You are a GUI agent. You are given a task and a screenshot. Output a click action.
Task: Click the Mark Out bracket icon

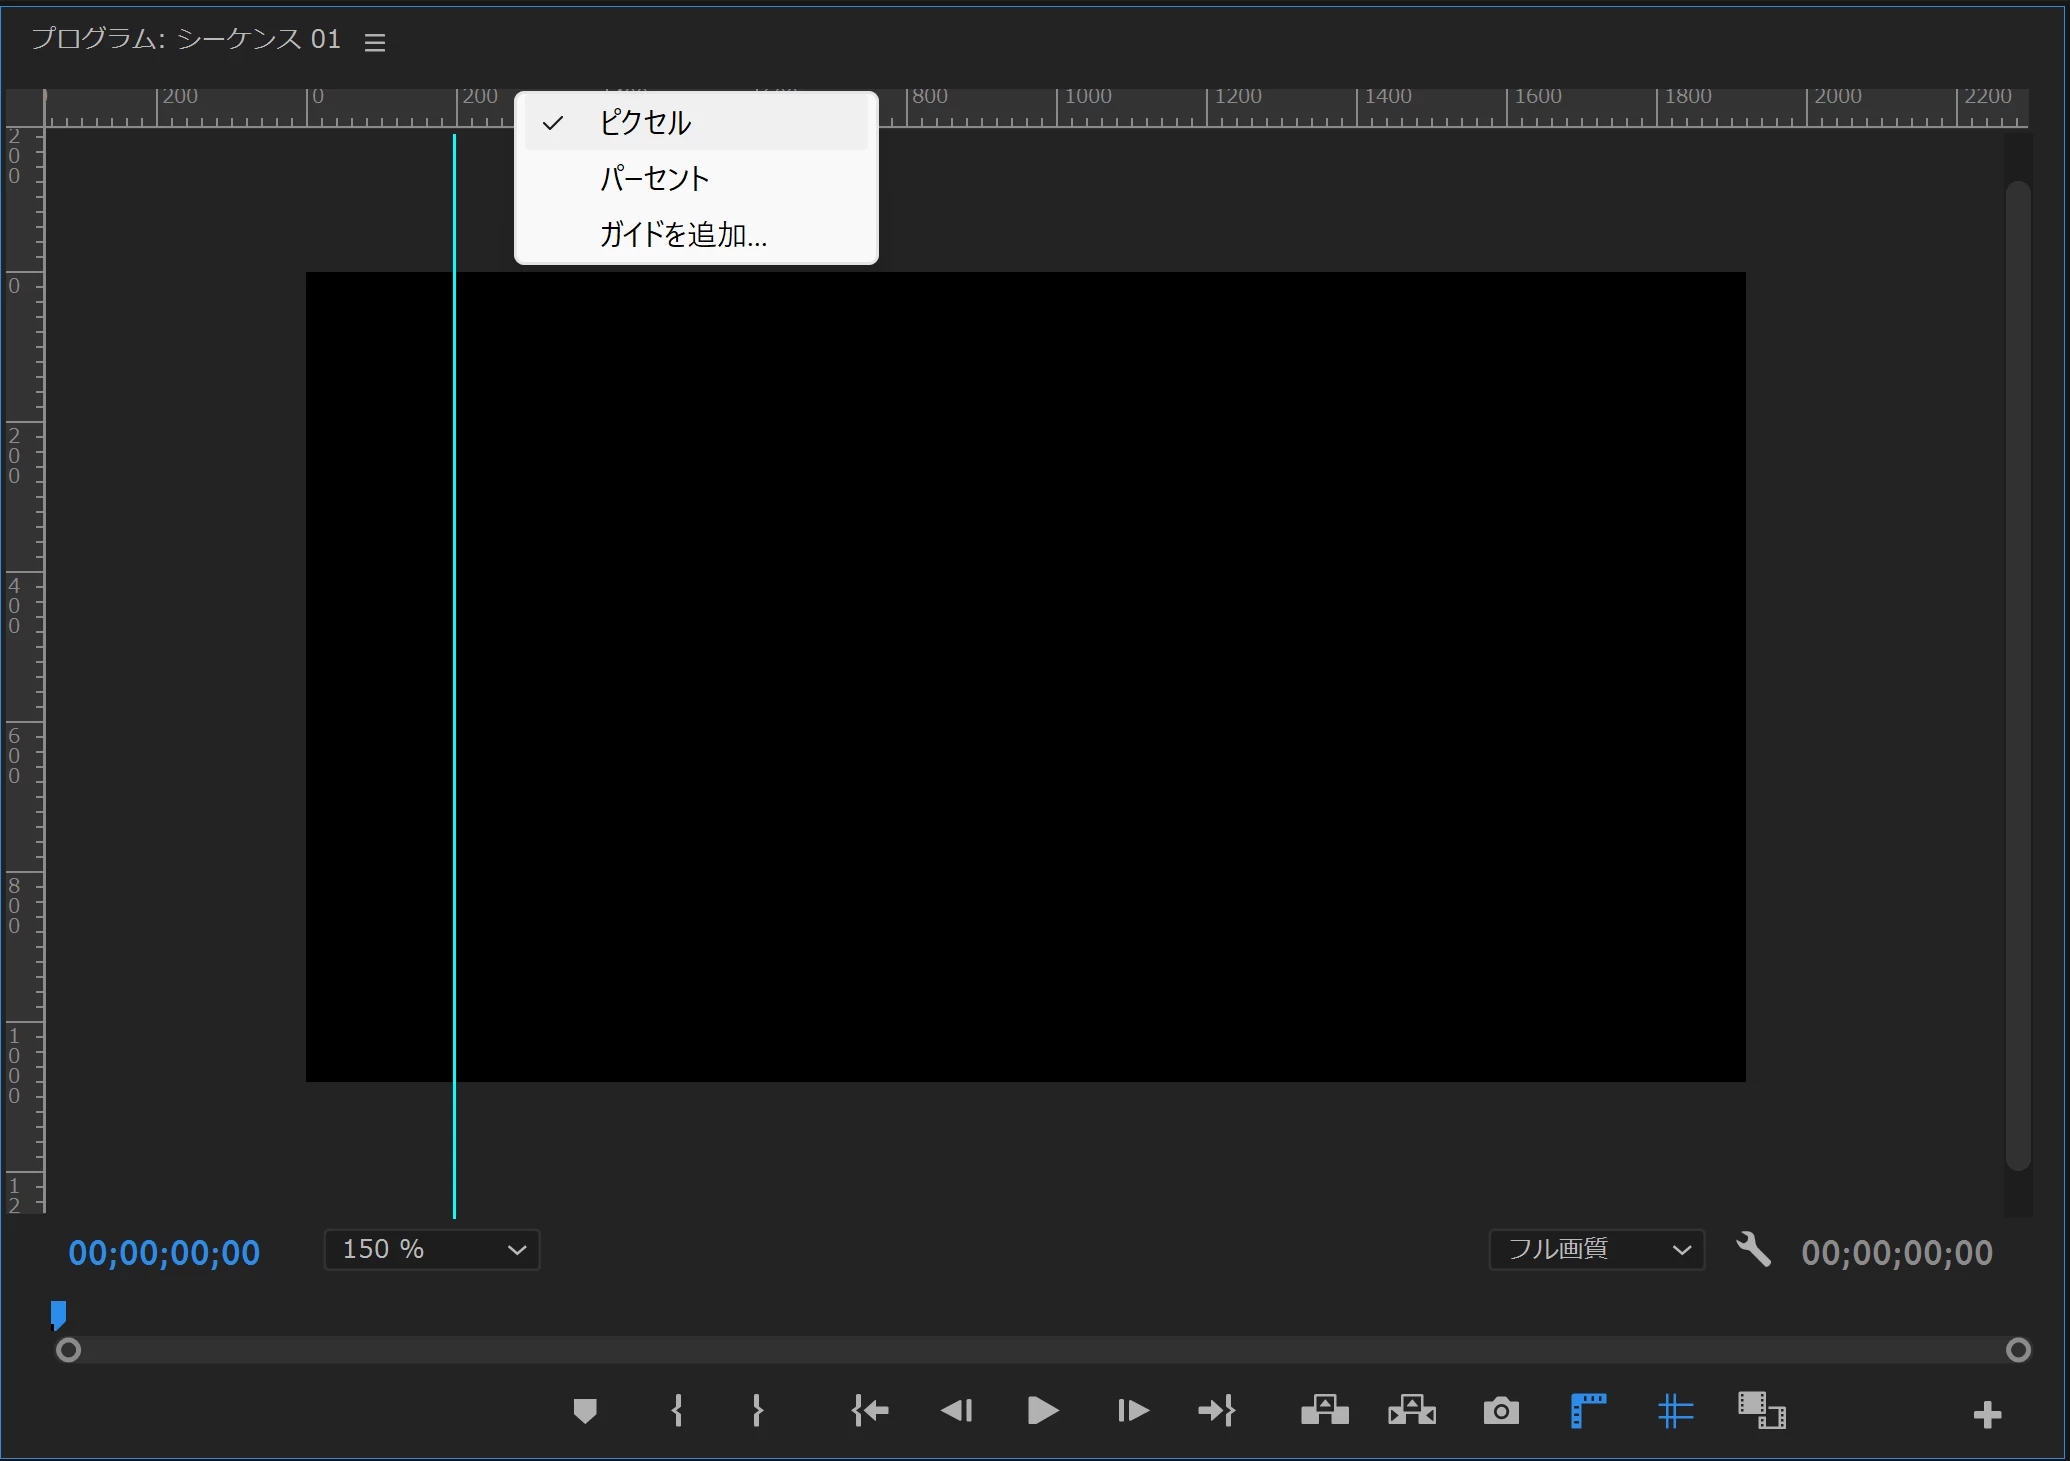(x=757, y=1411)
